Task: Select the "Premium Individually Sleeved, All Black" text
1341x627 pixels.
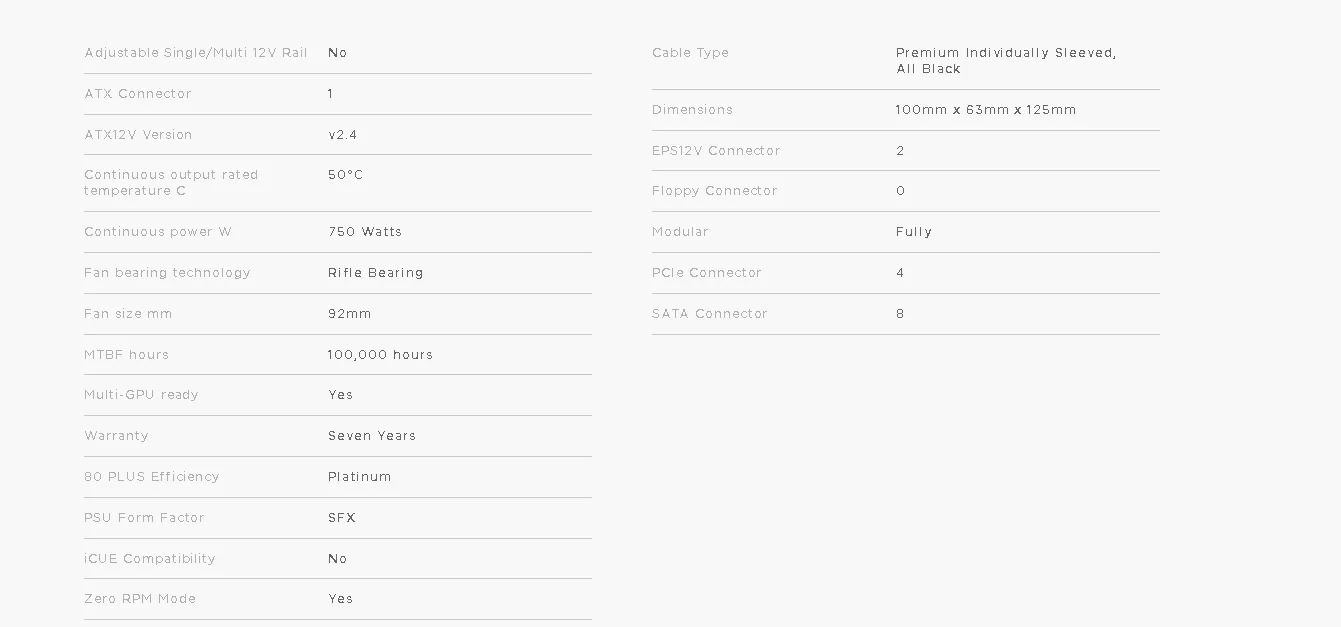Action: (x=1005, y=61)
